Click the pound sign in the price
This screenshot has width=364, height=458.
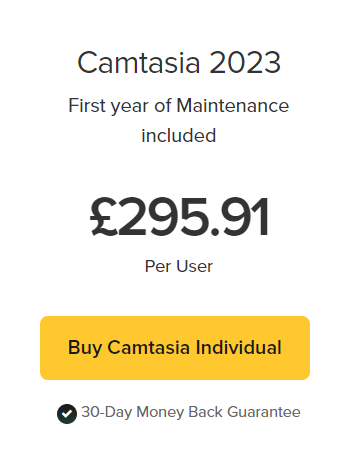coord(103,216)
